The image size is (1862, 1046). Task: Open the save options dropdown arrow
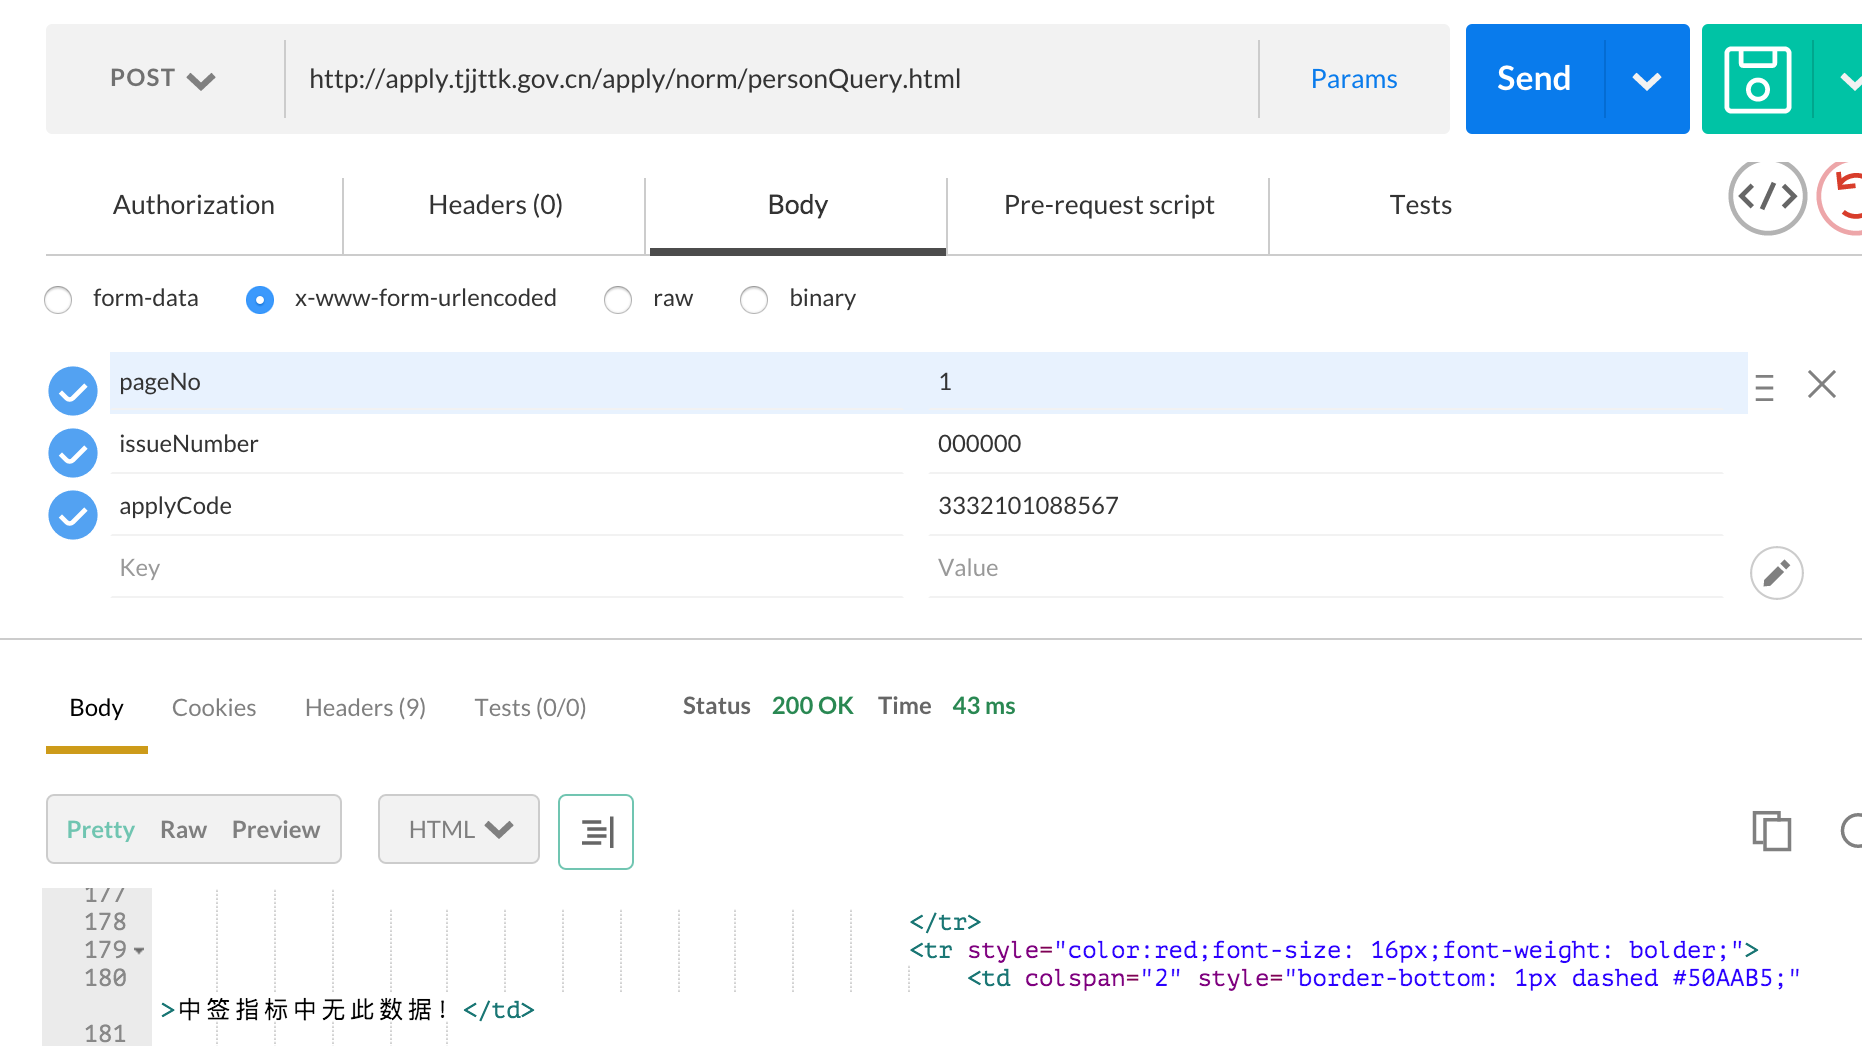click(x=1846, y=80)
